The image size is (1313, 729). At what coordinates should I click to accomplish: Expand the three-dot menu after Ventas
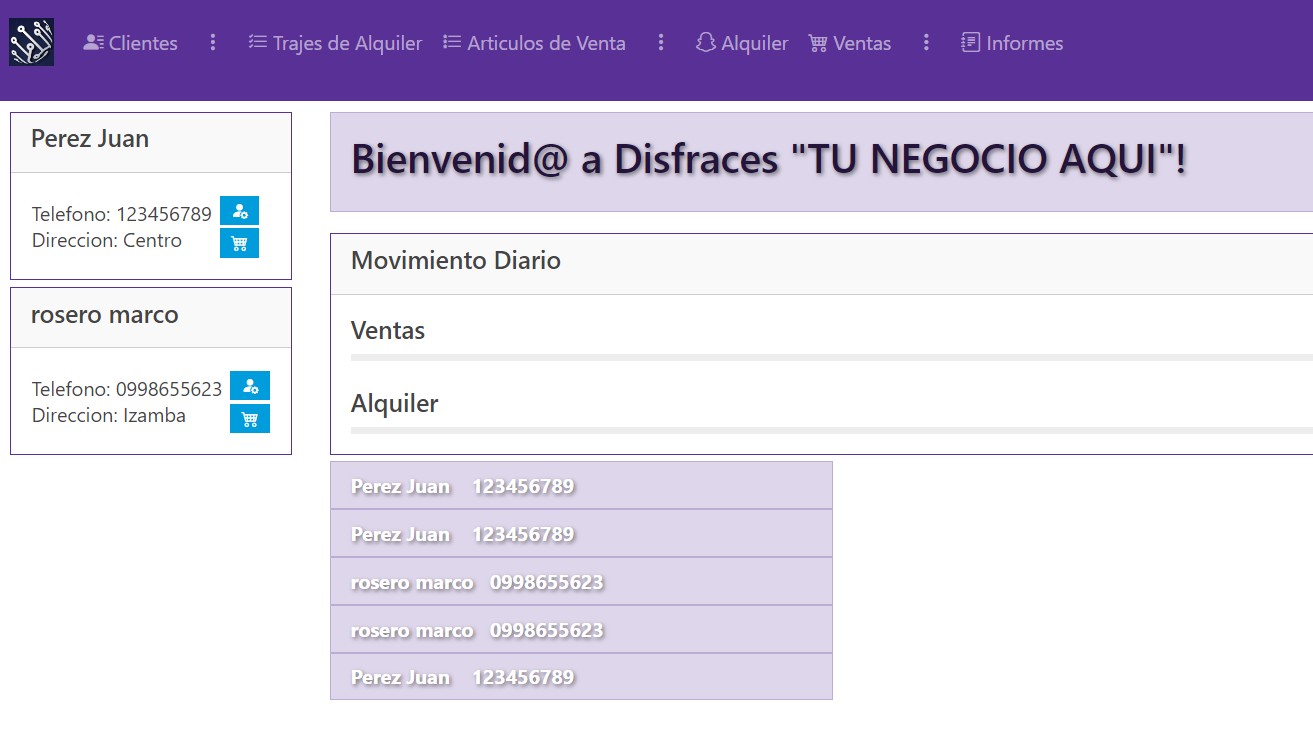pos(926,43)
